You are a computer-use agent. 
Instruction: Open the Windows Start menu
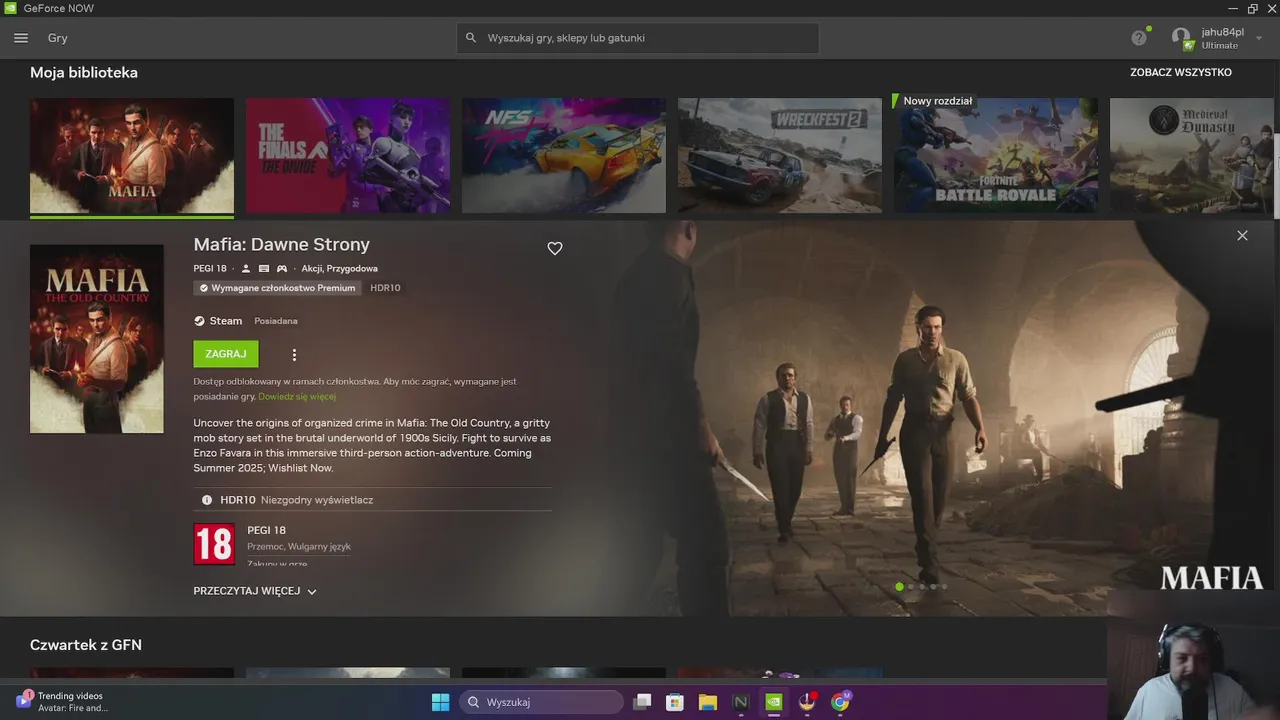[440, 702]
